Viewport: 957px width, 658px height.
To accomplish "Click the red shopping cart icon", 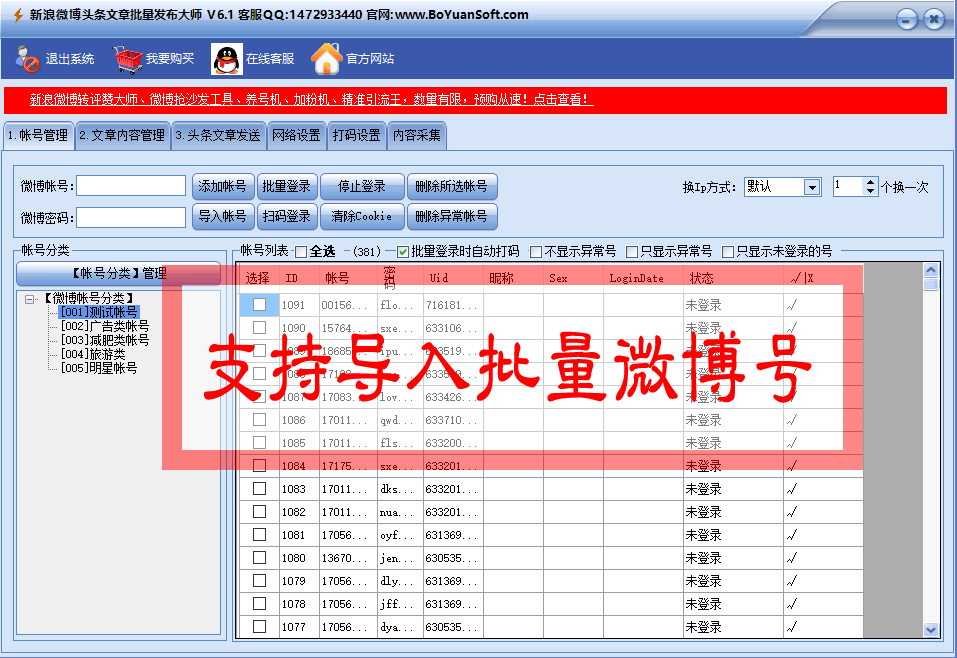I will pos(128,59).
